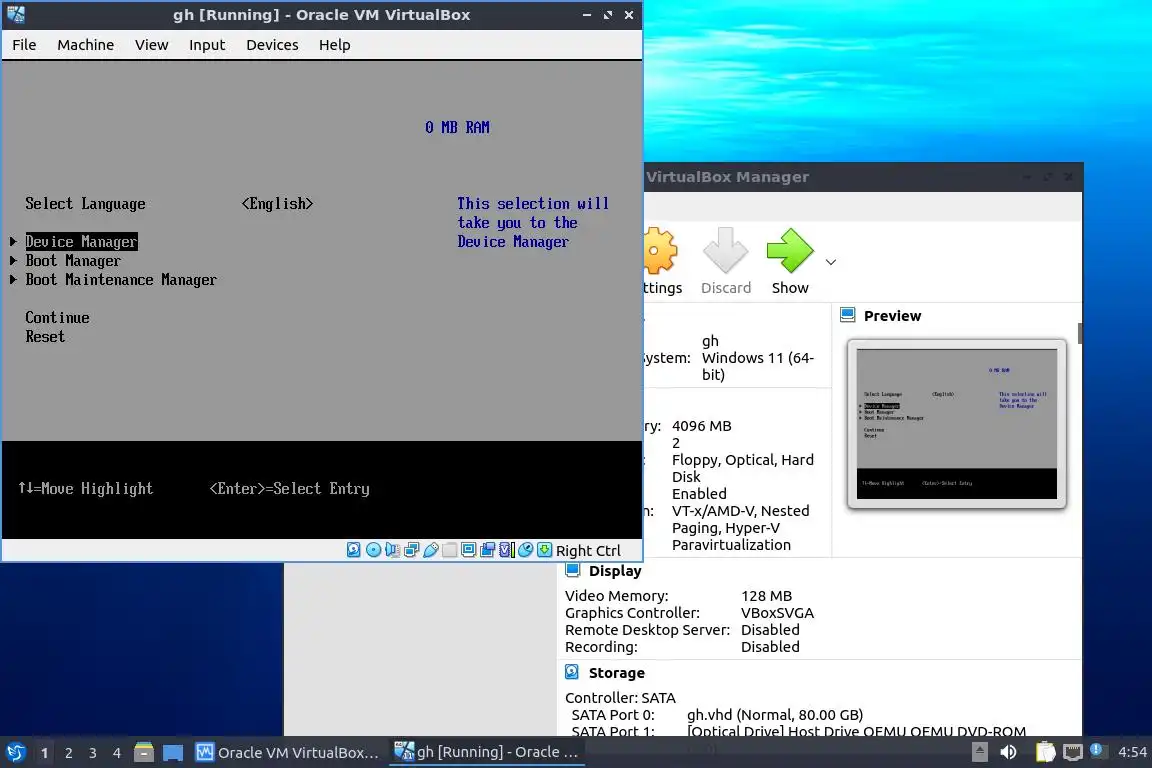Select the Boot Manager entry
The image size is (1152, 768).
[x=73, y=261]
